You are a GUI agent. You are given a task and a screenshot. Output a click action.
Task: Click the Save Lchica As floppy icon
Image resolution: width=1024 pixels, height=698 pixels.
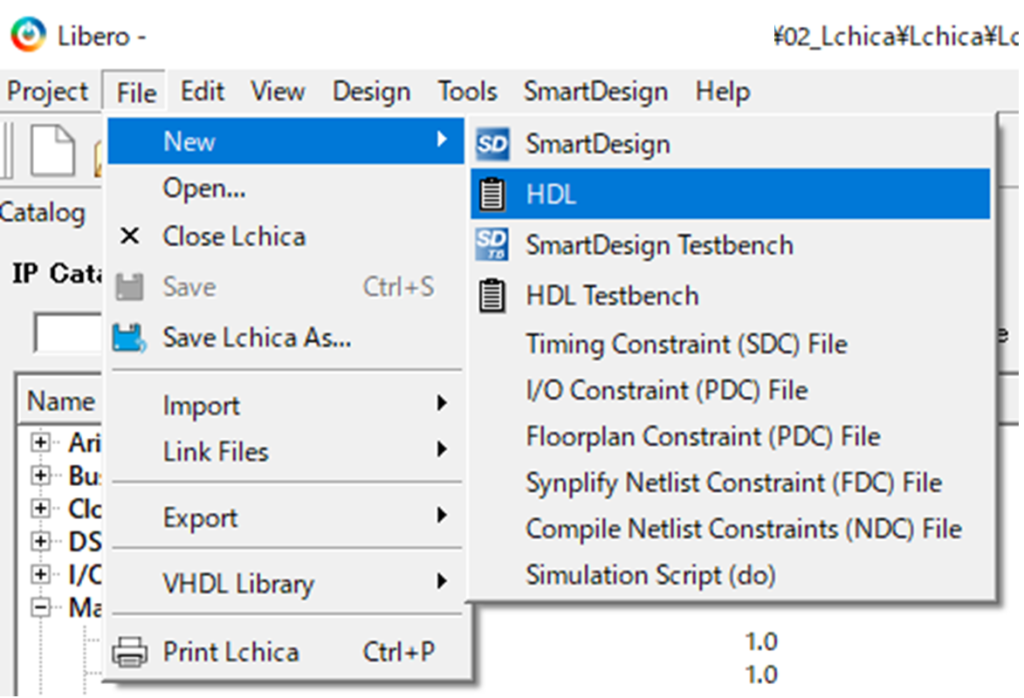point(130,338)
